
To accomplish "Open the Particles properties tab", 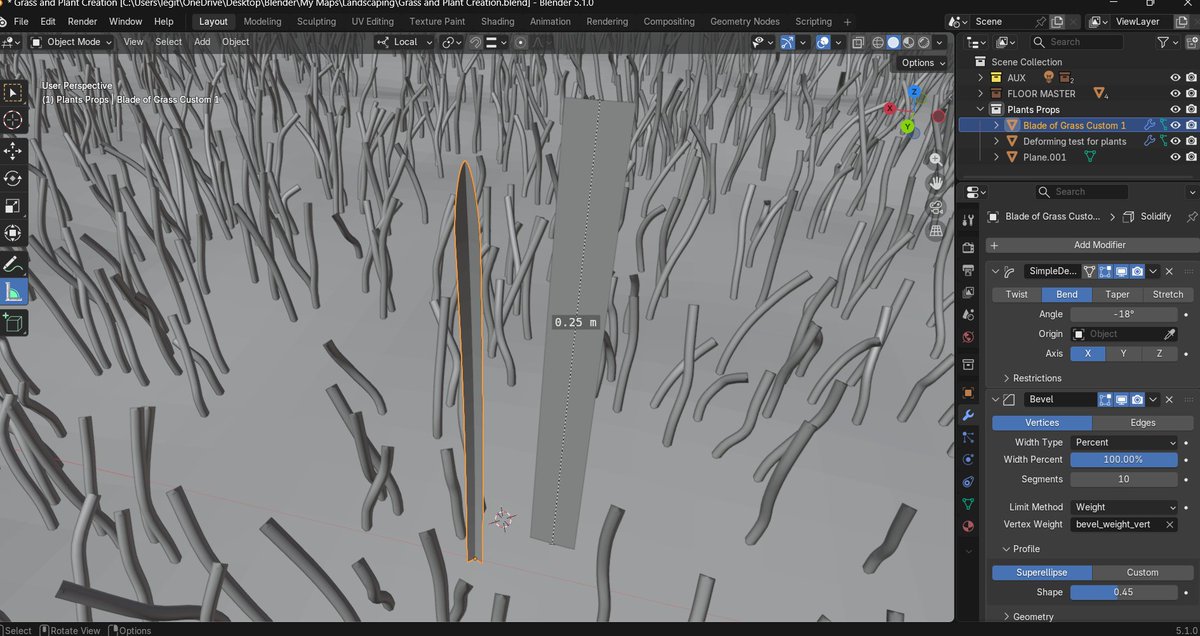I will click(968, 437).
